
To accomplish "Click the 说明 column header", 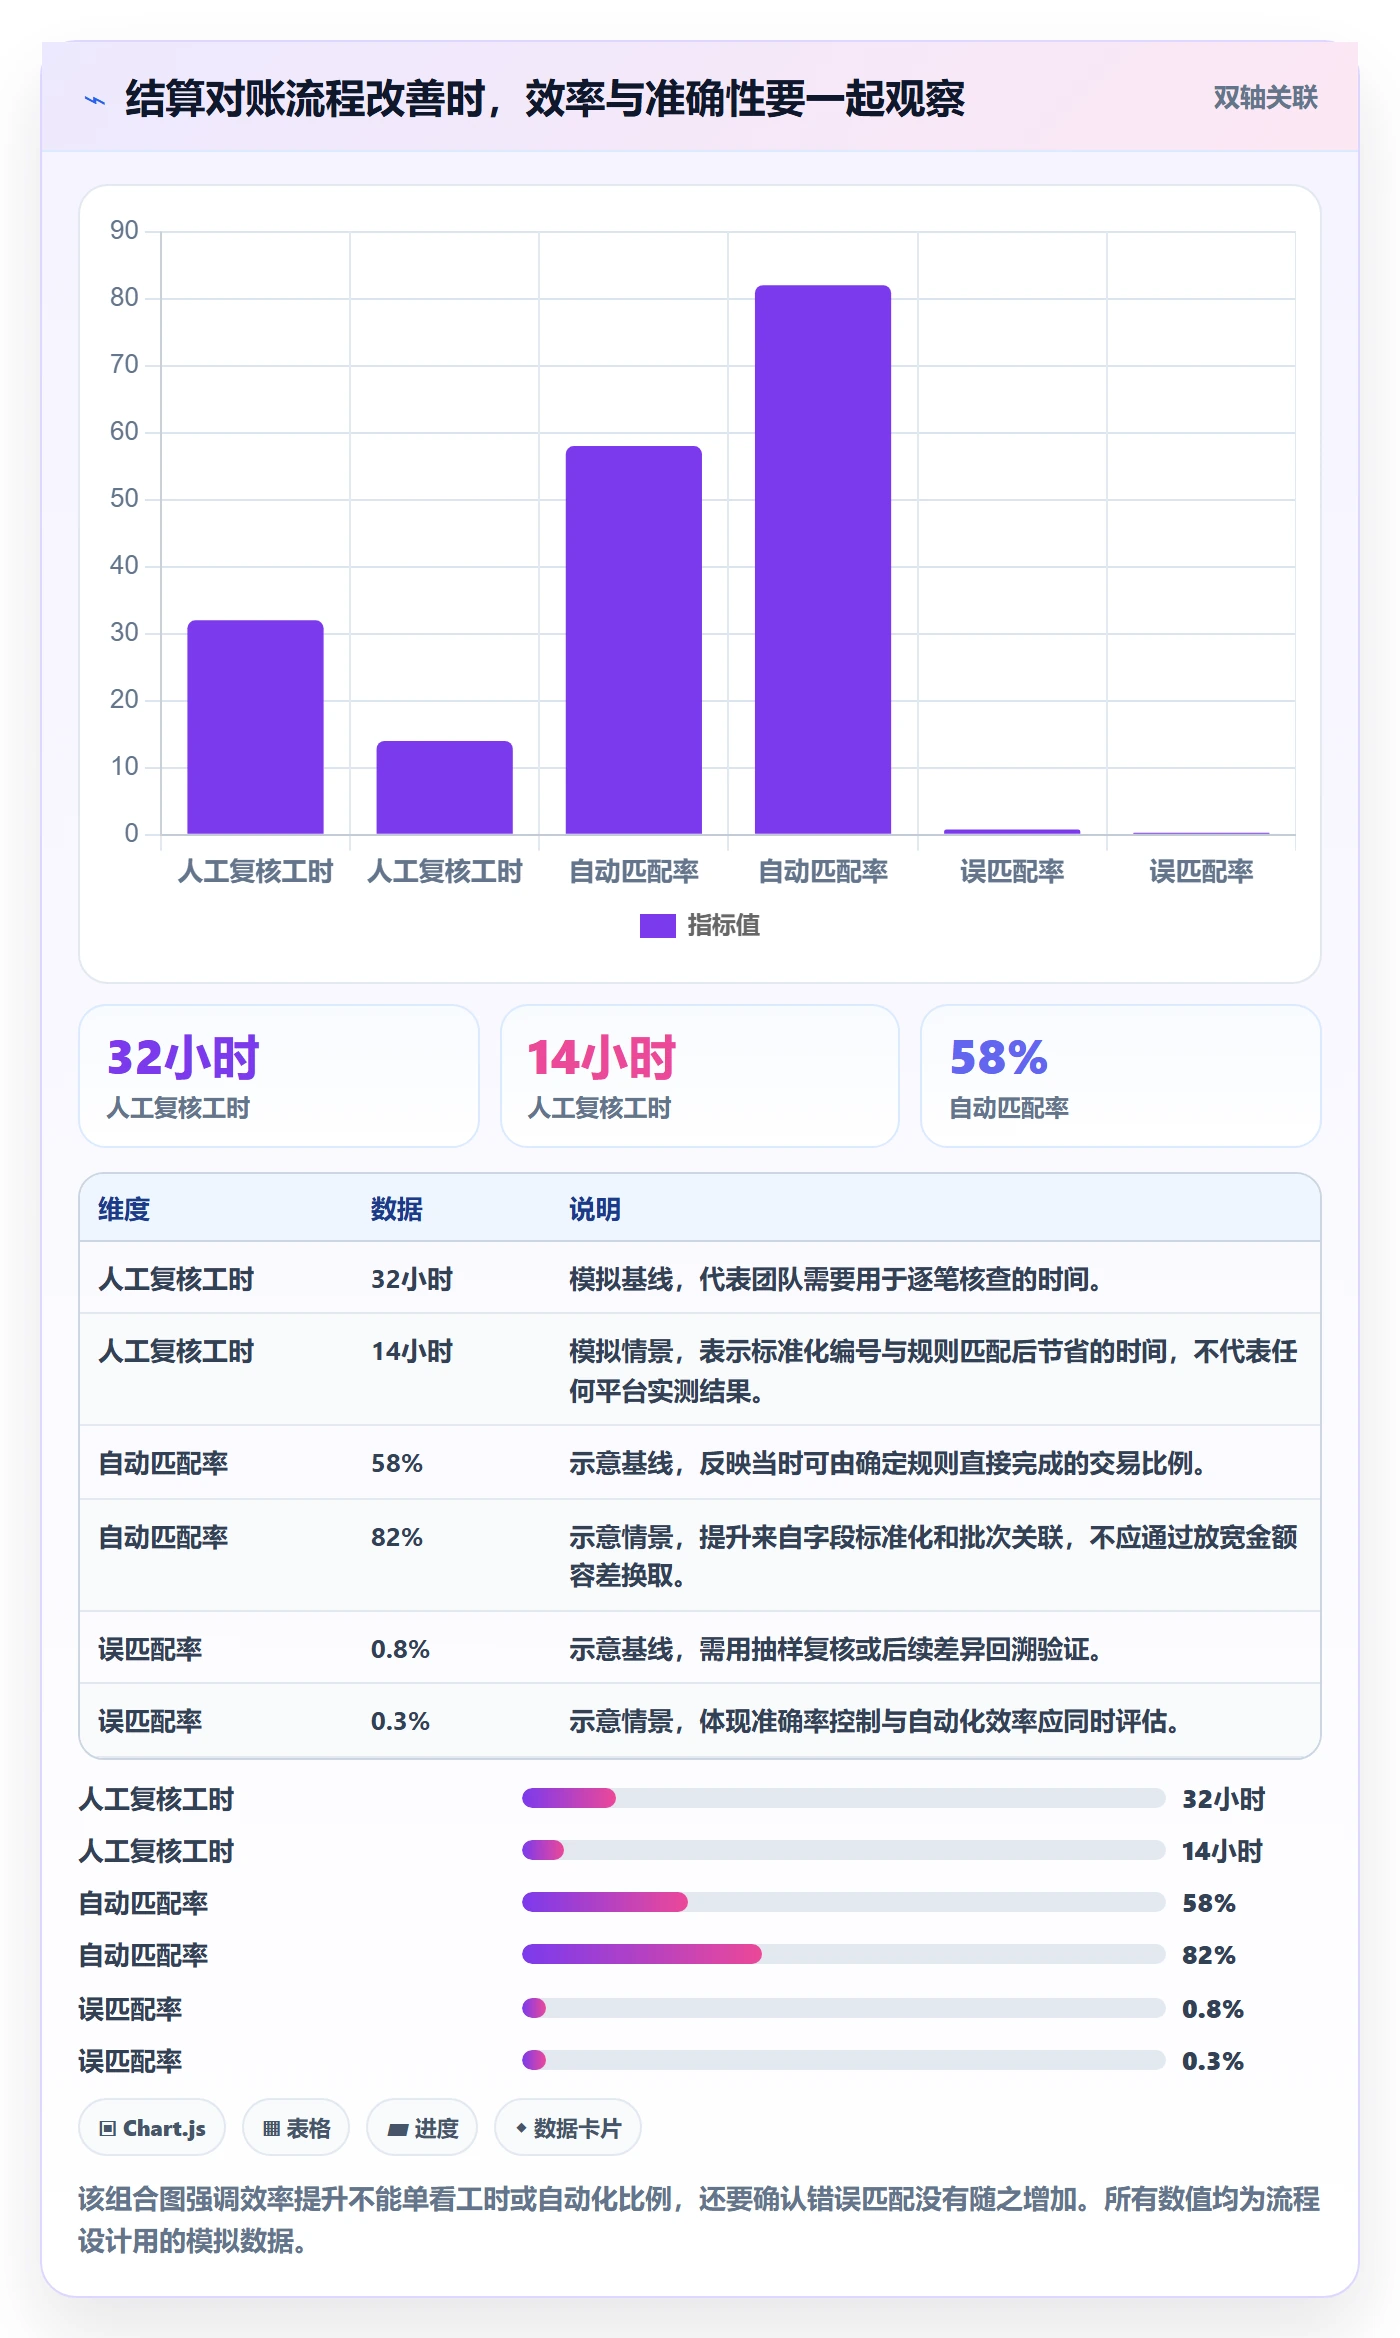I will pos(595,1209).
